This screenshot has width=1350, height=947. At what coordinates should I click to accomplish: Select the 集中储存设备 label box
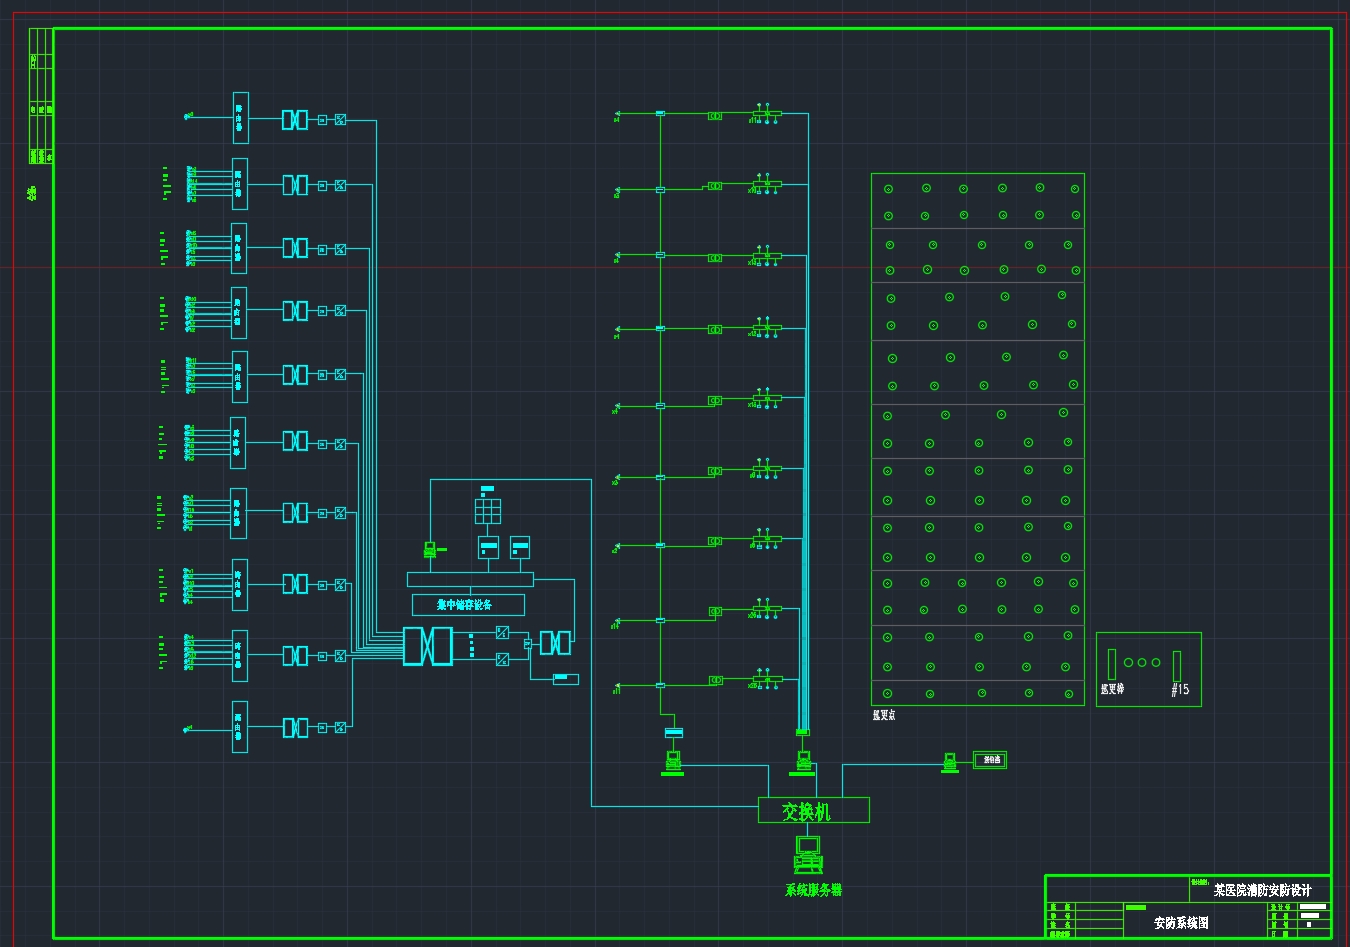click(468, 604)
